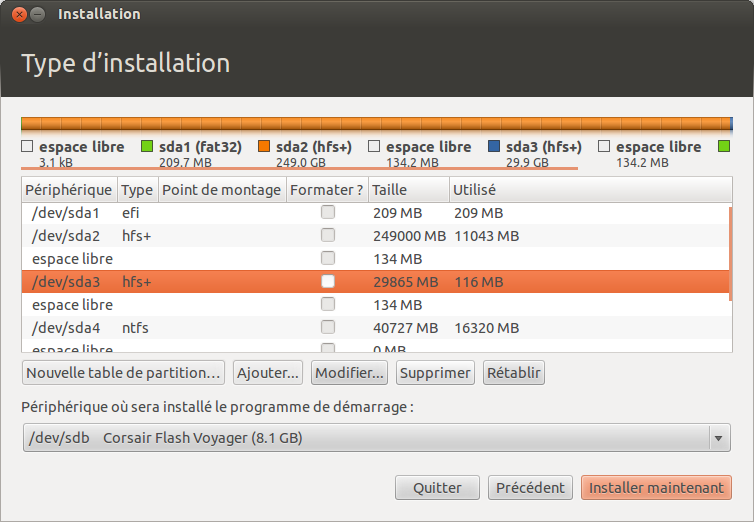This screenshot has height=522, width=754.
Task: Click the Modifier button
Action: tap(349, 373)
